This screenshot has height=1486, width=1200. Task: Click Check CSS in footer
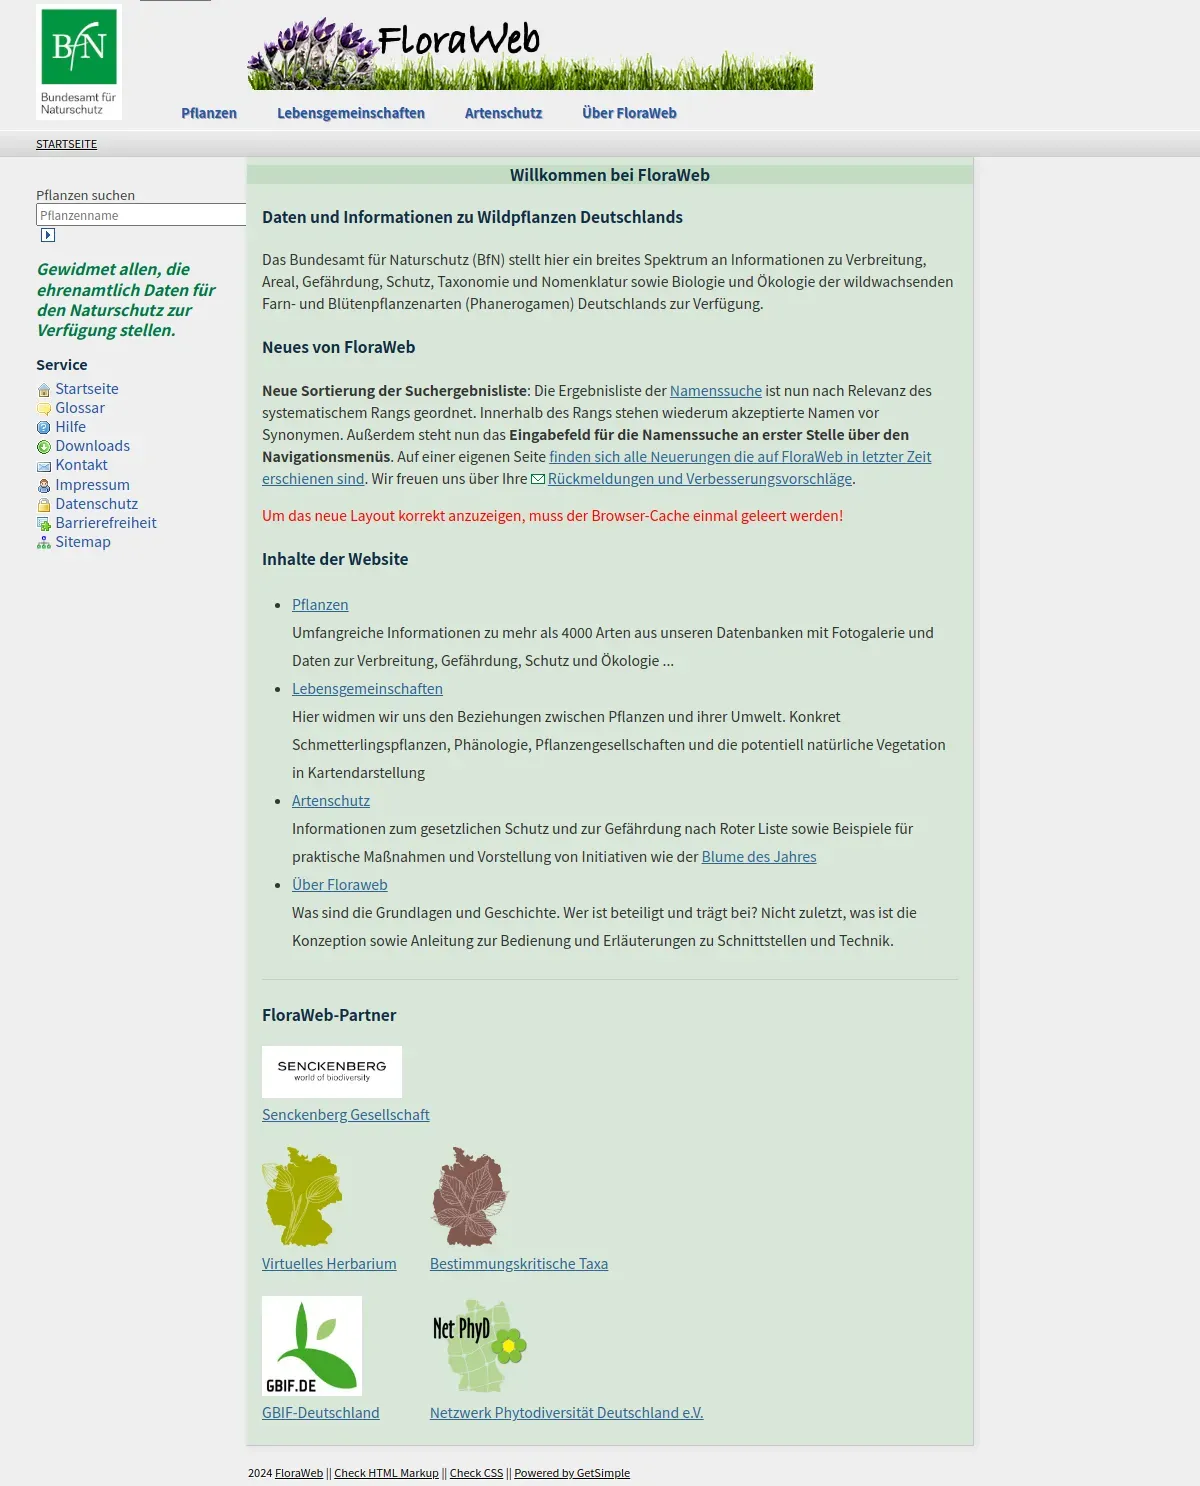[x=476, y=1473]
